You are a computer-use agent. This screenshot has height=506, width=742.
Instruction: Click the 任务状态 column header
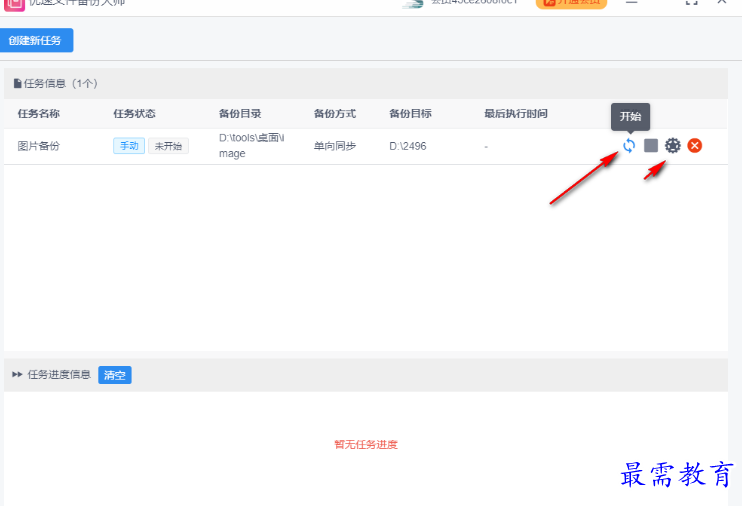point(134,114)
